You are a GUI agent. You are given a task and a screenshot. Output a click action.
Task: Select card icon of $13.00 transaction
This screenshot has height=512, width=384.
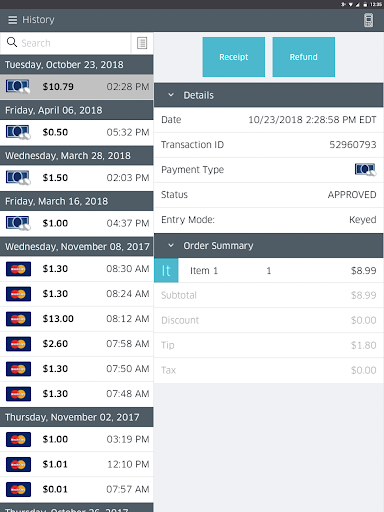[18, 319]
